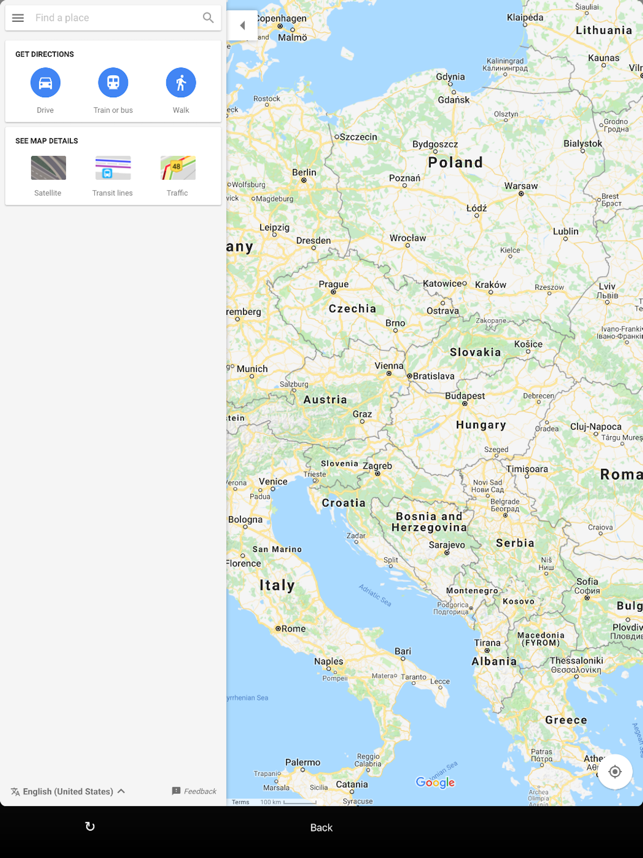Click the Kosovo label

point(518,601)
